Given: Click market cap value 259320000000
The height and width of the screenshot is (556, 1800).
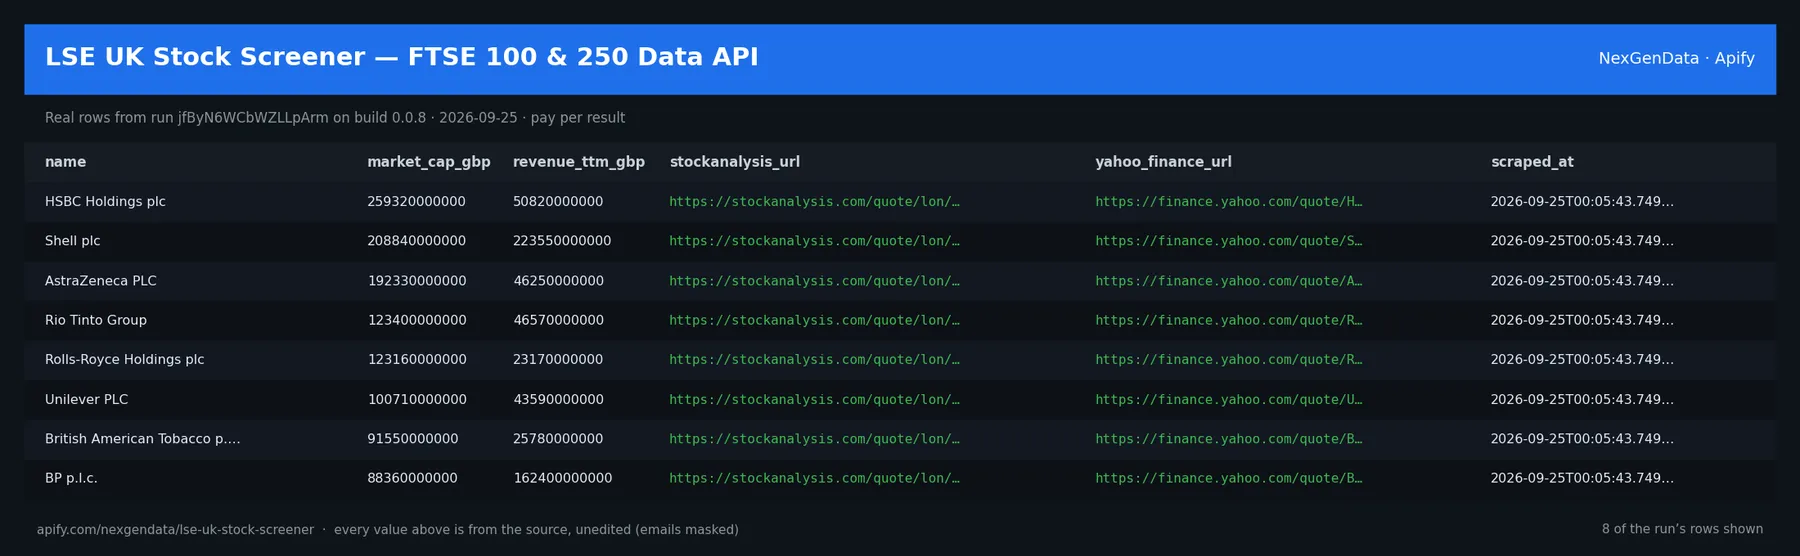Looking at the screenshot, I should pyautogui.click(x=416, y=202).
